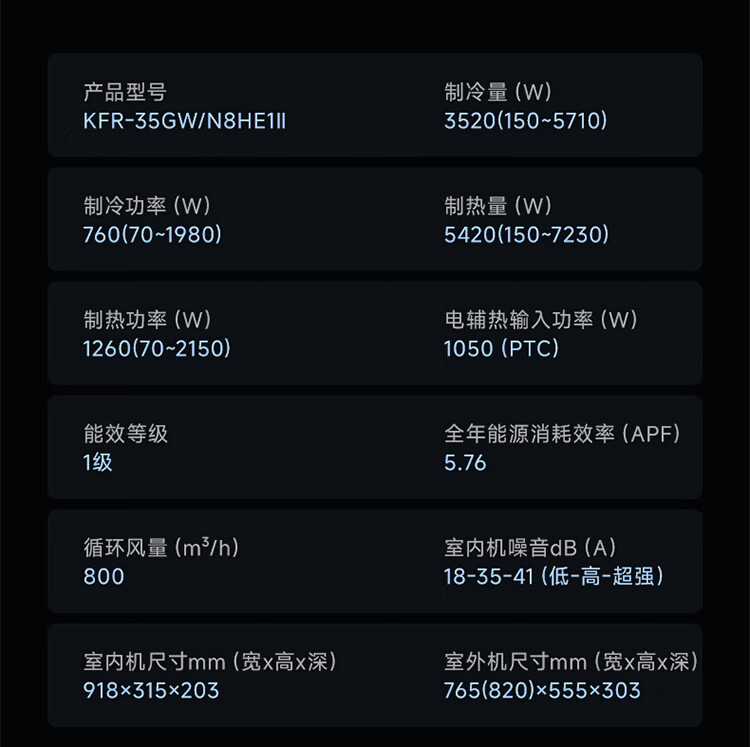
Task: Click the 循环风量 (m³/h) label
Action: tap(161, 548)
